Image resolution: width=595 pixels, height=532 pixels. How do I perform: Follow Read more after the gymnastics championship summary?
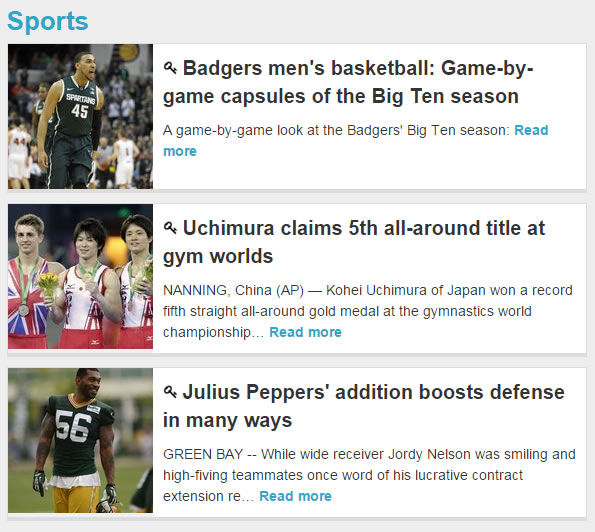(x=305, y=332)
